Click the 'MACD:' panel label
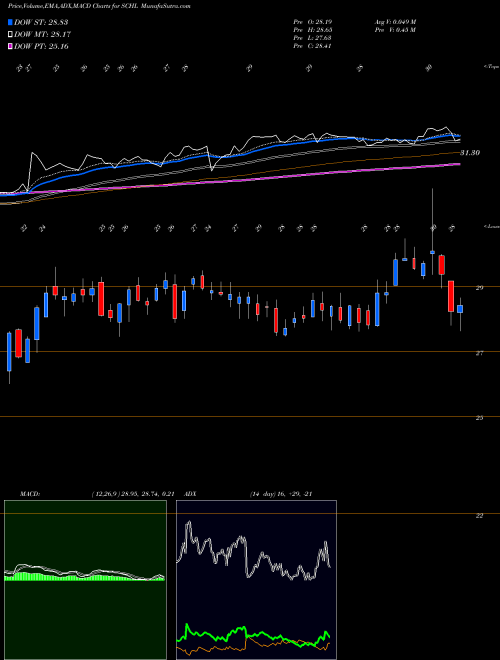 [29, 494]
